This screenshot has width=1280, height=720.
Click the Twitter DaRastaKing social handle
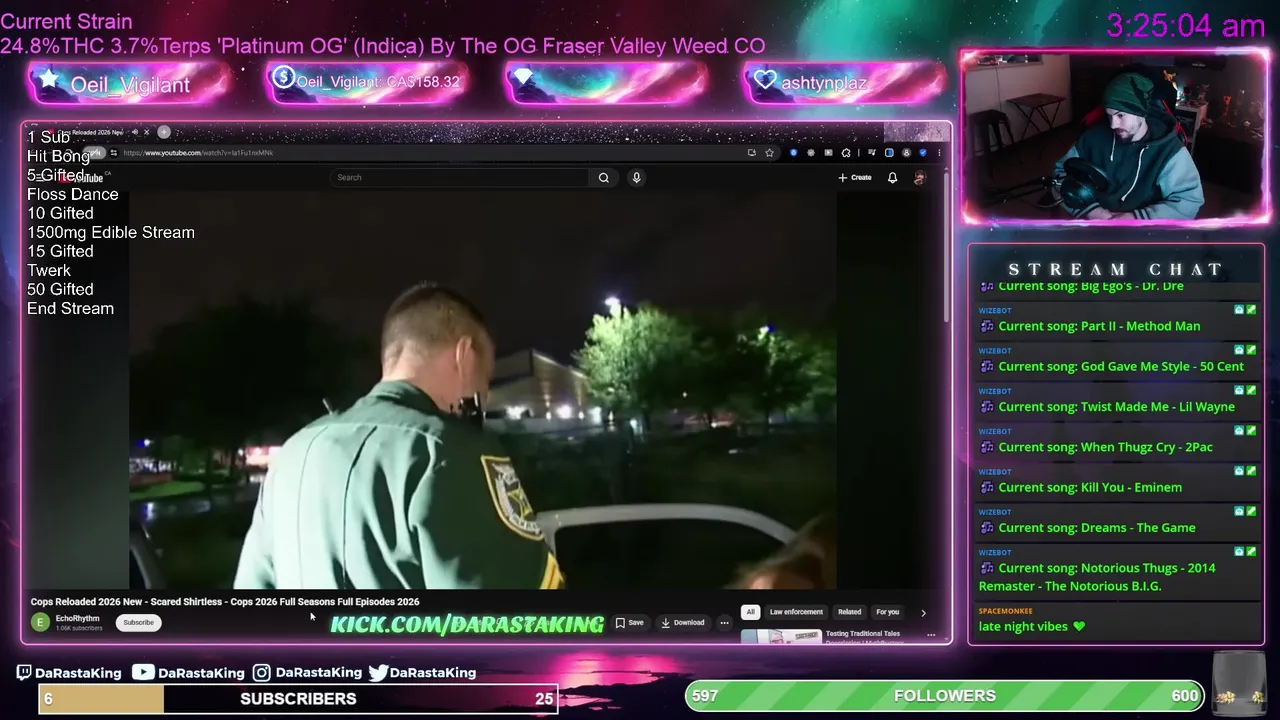422,673
